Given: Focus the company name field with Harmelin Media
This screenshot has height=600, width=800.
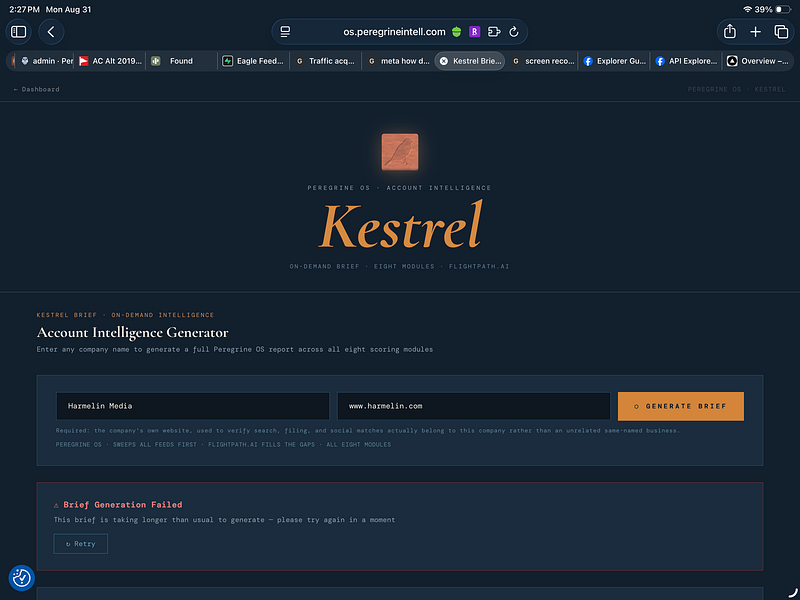Looking at the screenshot, I should click(x=193, y=406).
